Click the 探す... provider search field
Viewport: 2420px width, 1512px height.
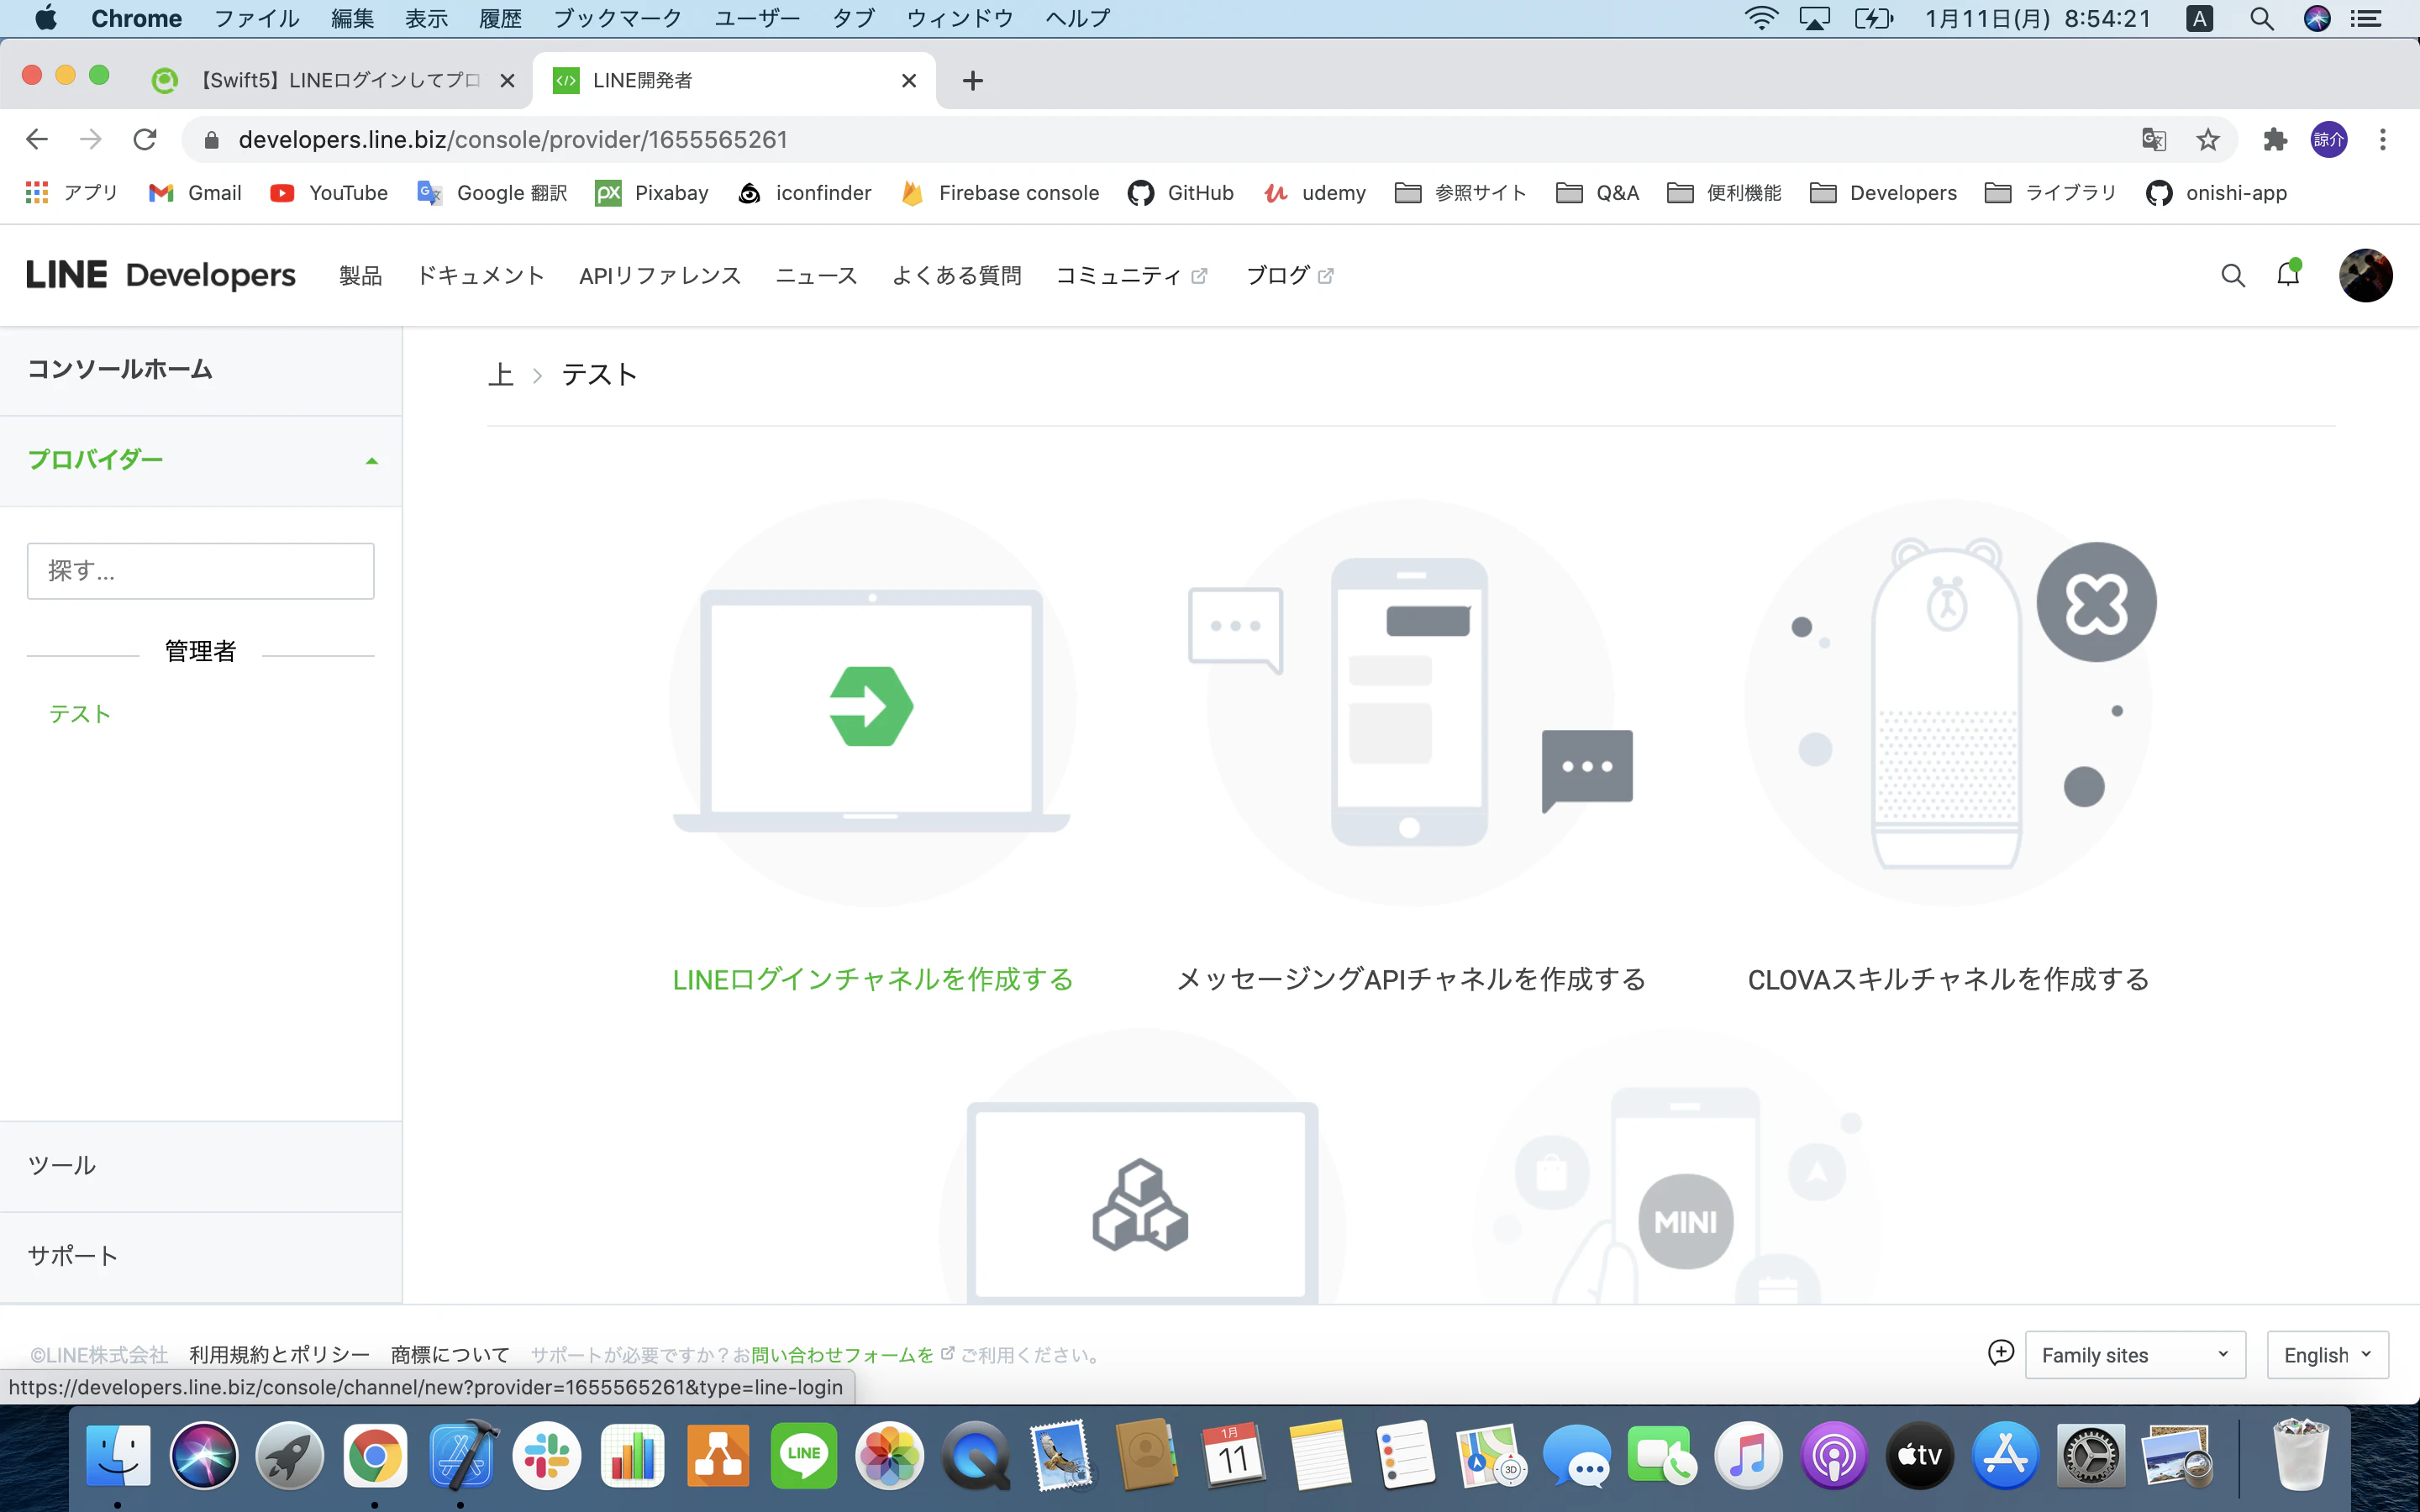point(201,571)
